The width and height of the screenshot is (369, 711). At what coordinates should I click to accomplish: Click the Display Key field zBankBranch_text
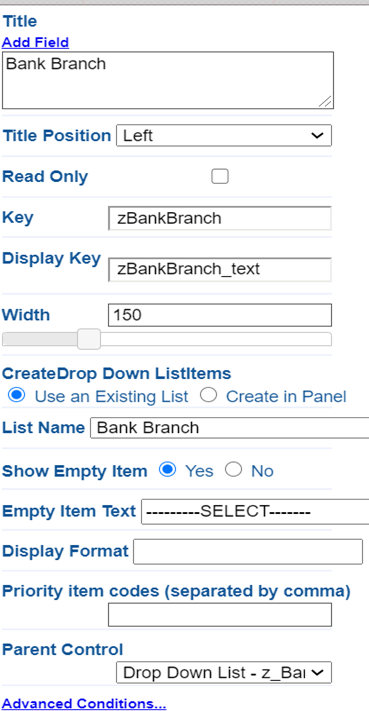click(x=220, y=269)
